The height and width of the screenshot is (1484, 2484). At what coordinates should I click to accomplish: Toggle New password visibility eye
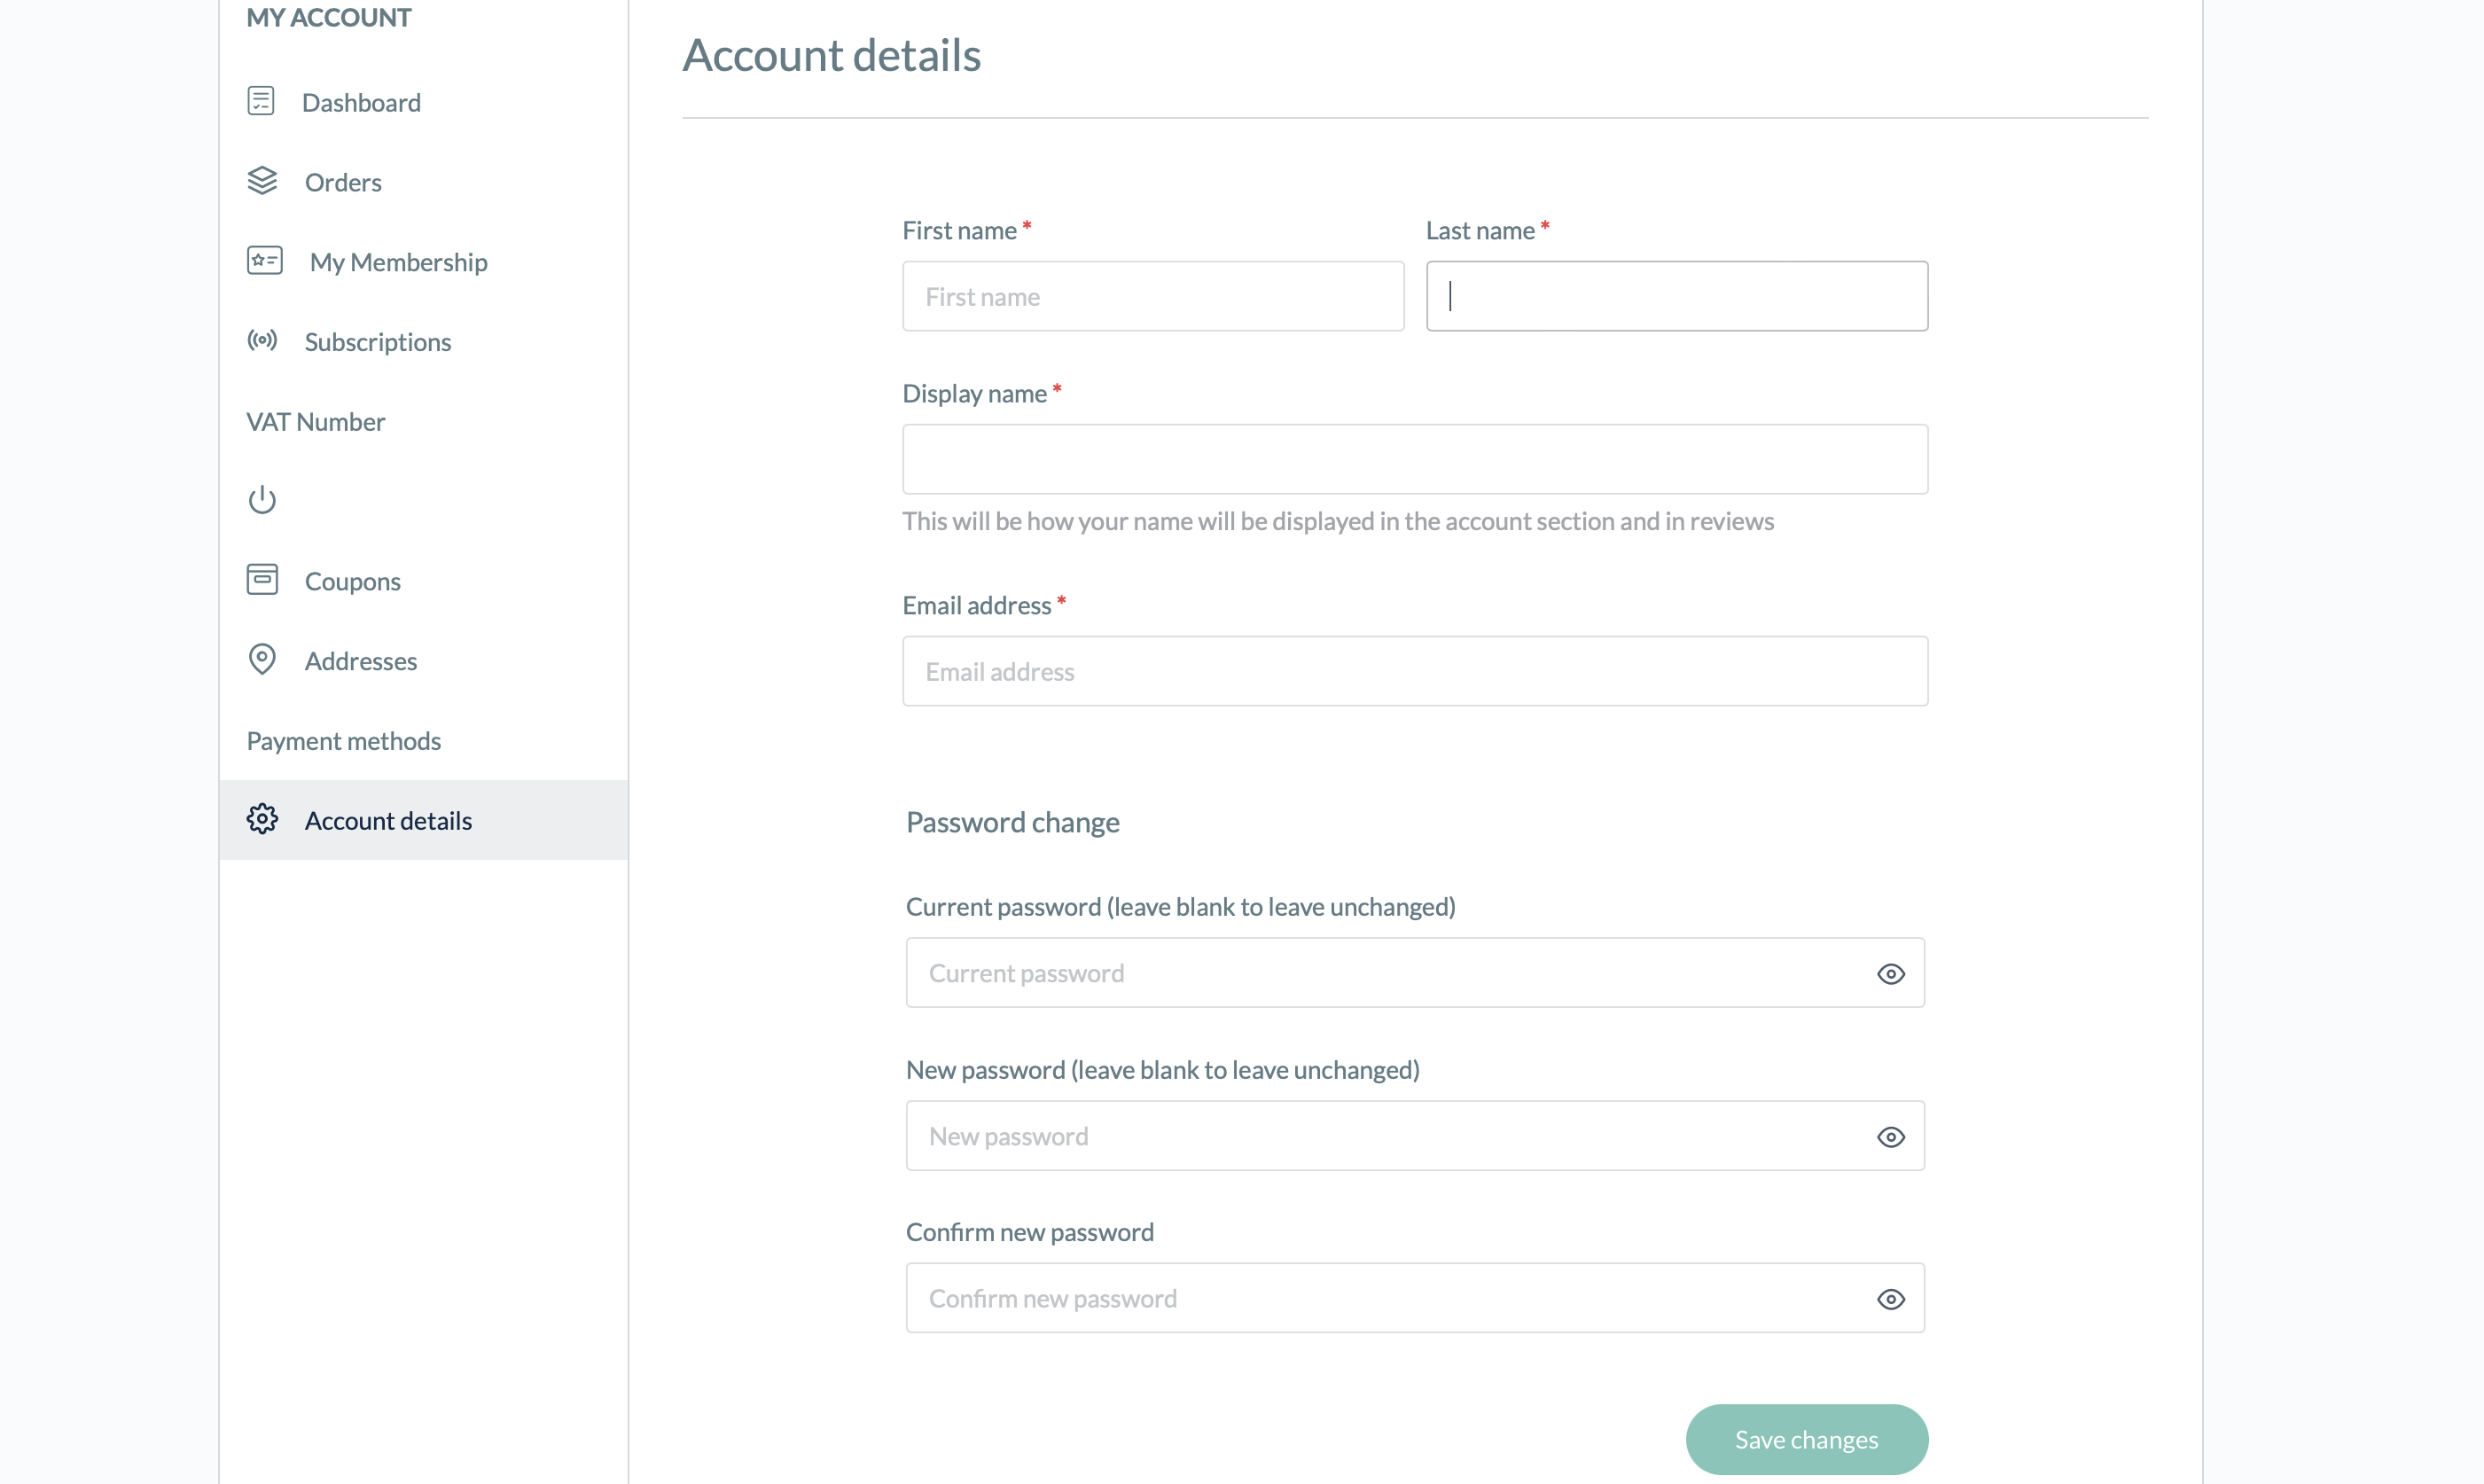1890,1137
